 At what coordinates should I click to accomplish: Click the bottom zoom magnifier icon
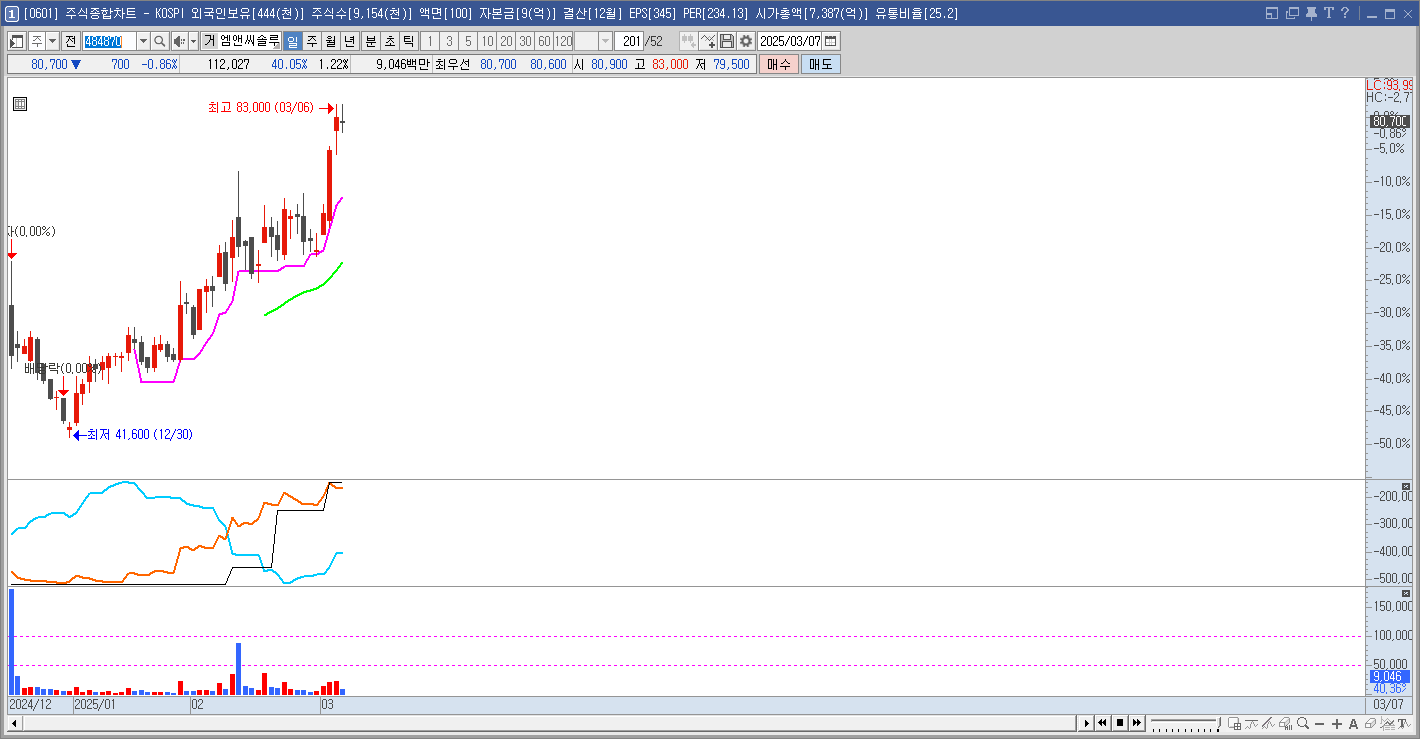point(1302,723)
